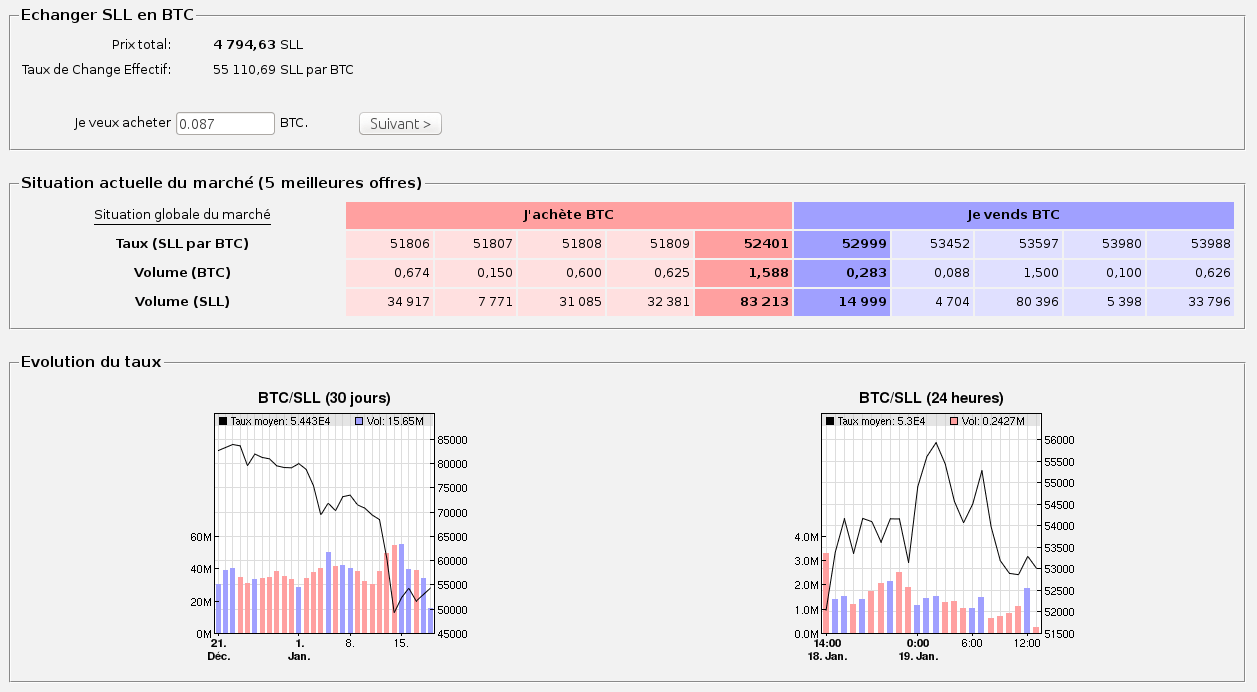This screenshot has height=692, width=1257.
Task: Select sell offer at rate 53452
Action: coord(932,244)
